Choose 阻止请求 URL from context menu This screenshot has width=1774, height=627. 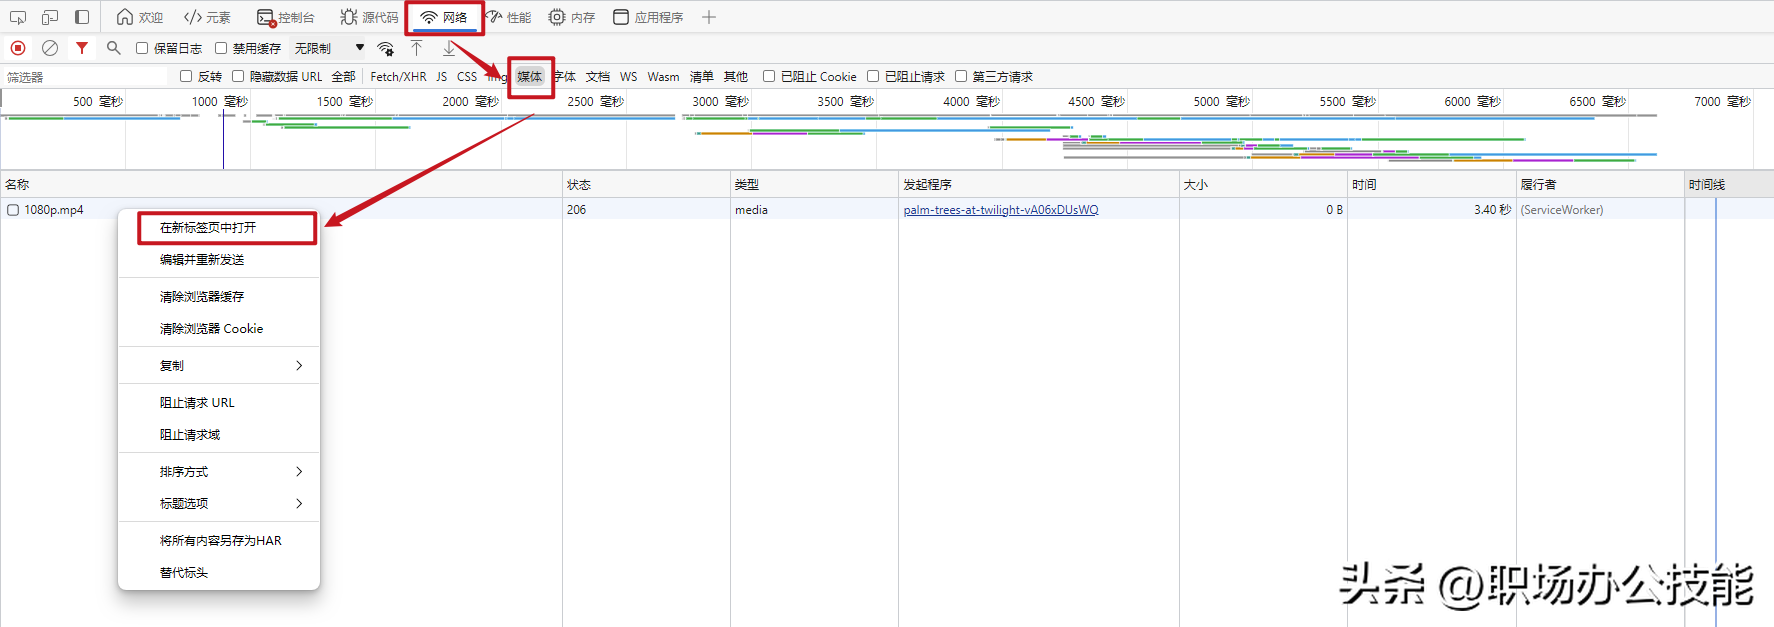click(x=219, y=403)
